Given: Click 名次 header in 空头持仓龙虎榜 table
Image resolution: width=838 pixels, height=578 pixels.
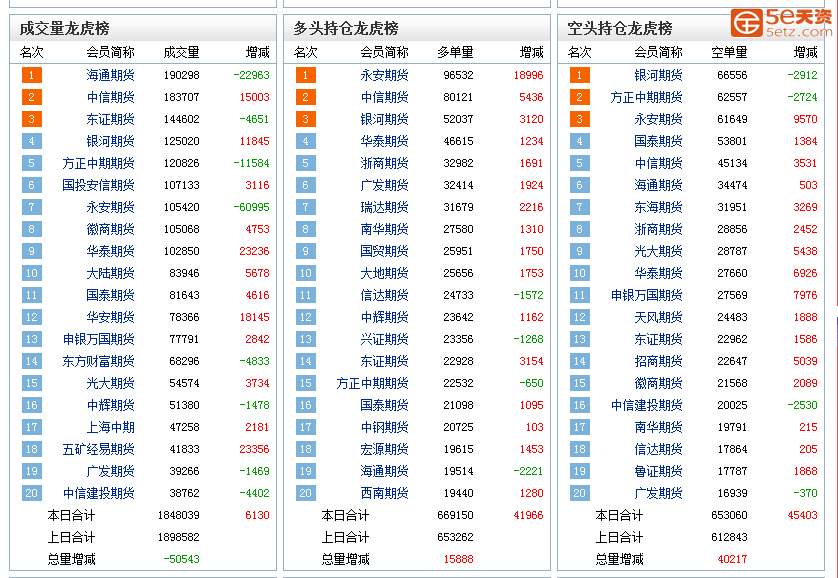Looking at the screenshot, I should pos(579,52).
